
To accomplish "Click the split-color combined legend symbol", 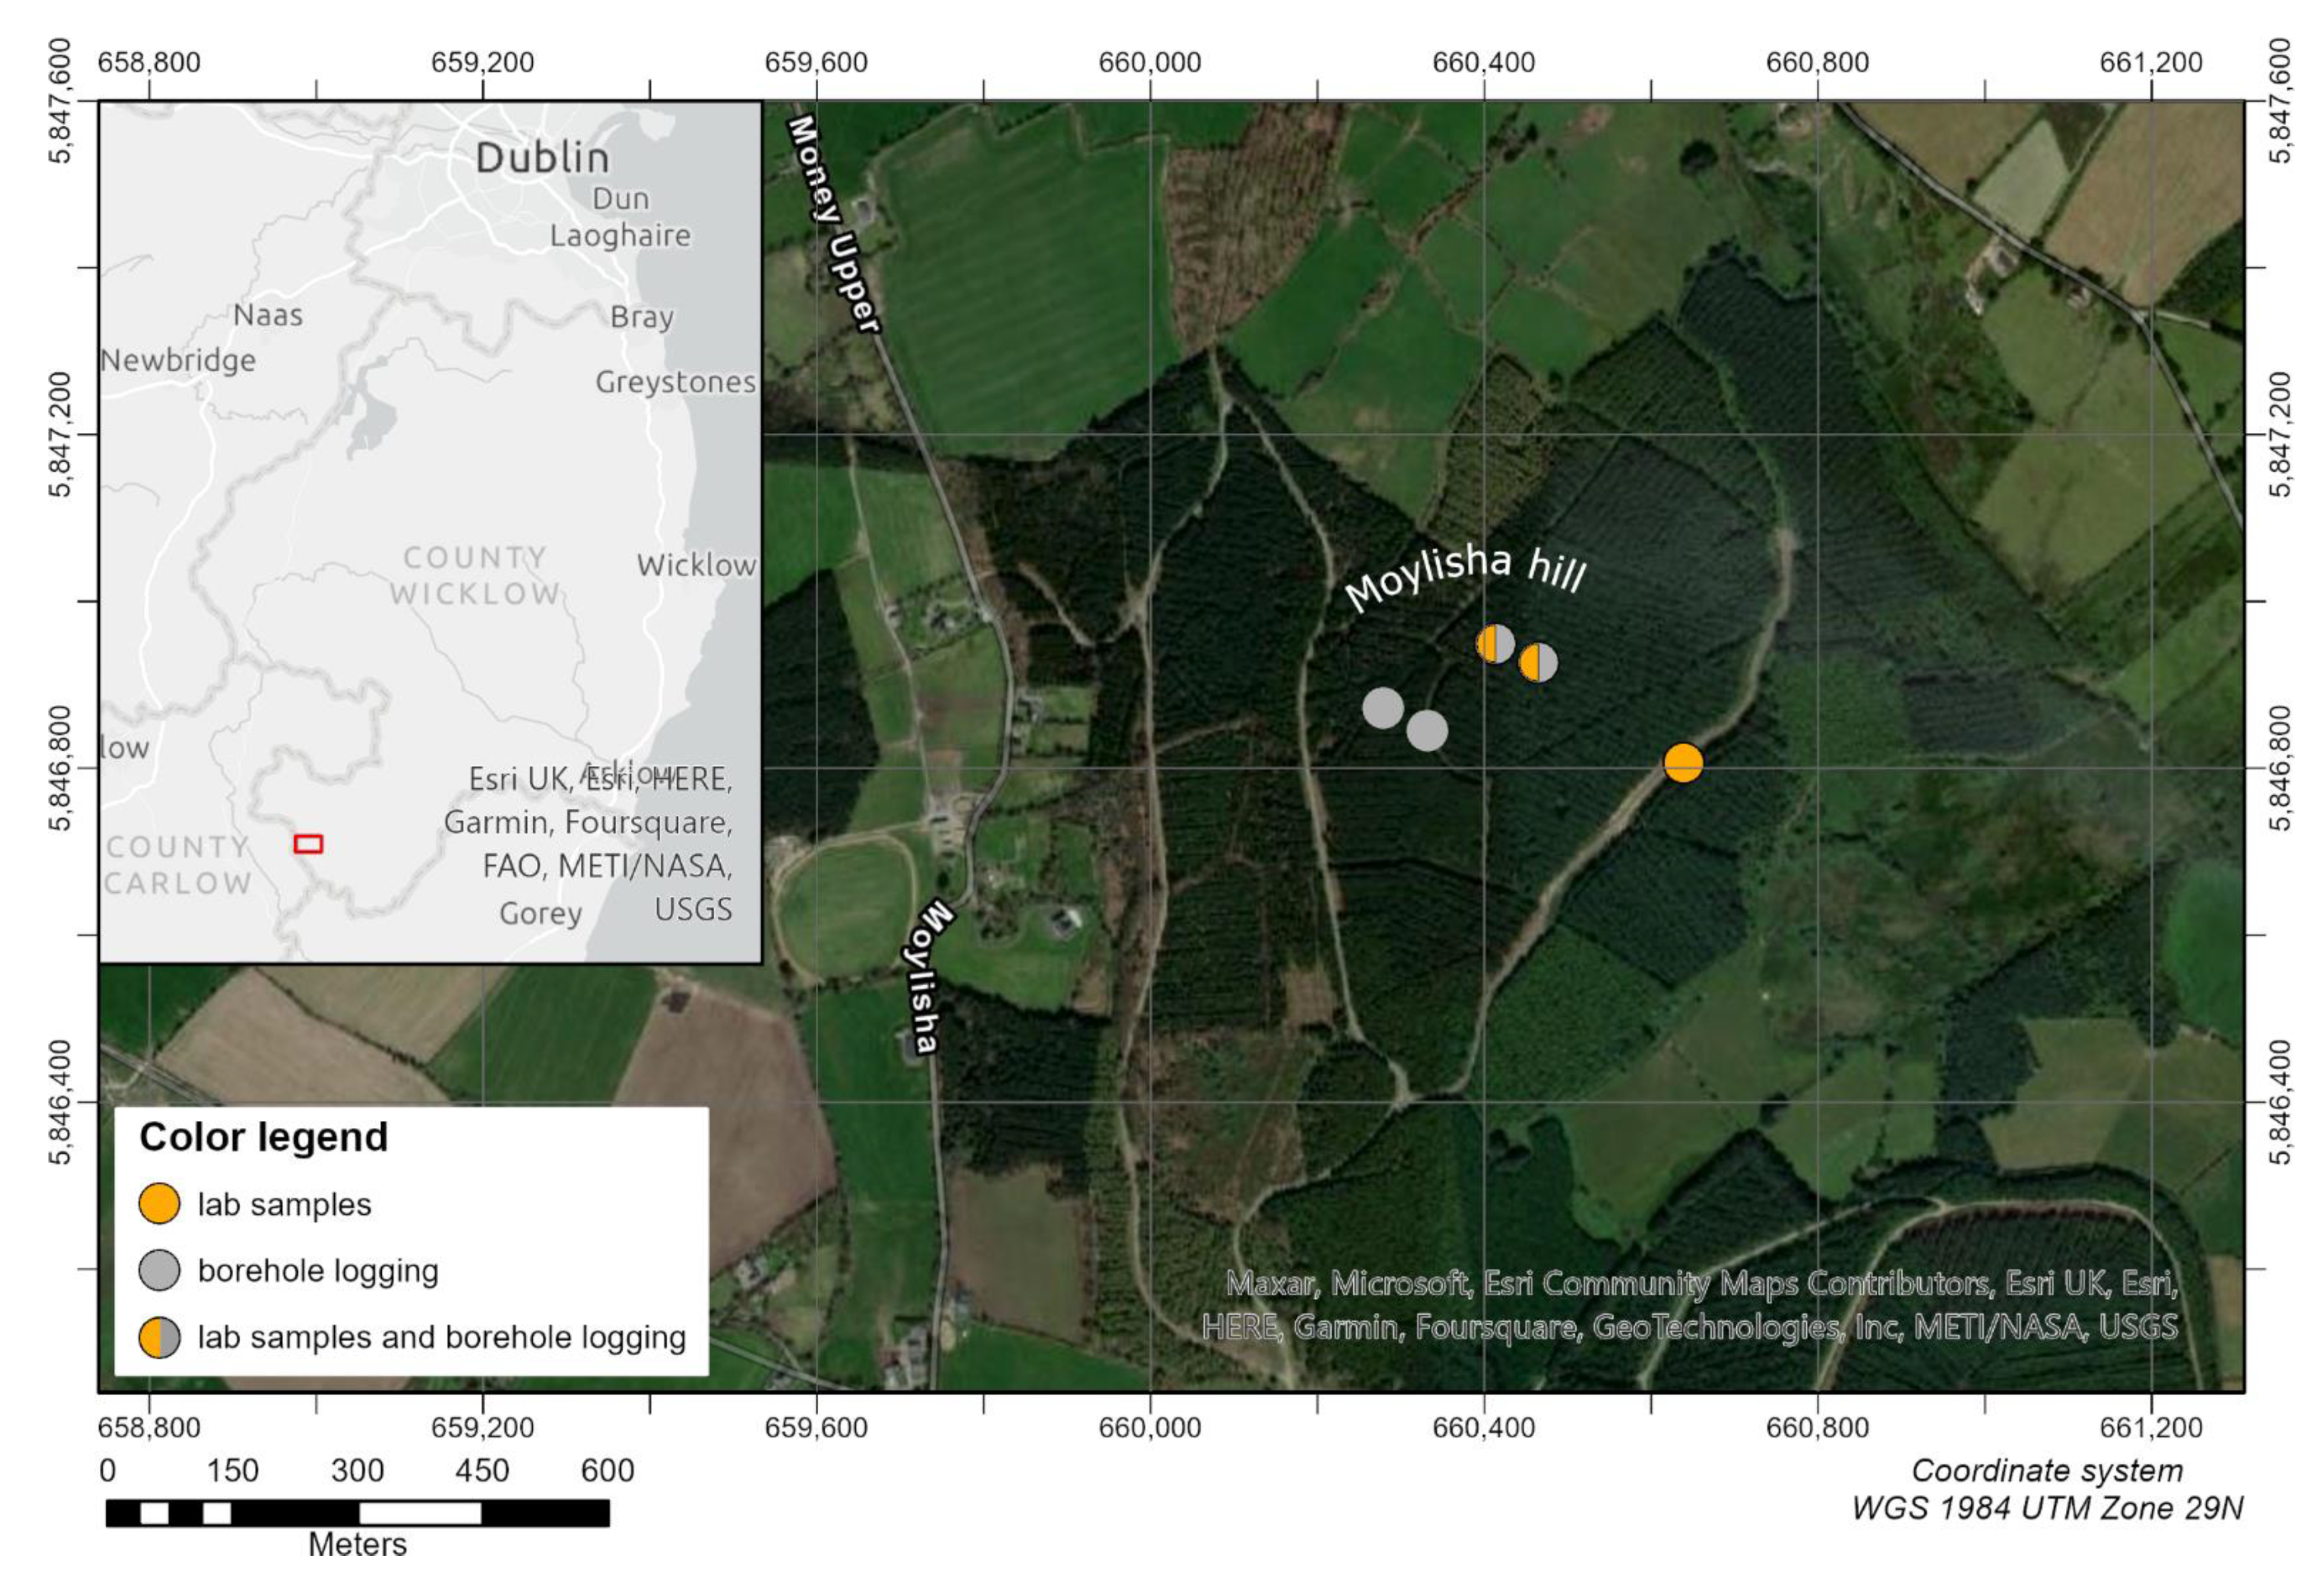I will 160,1337.
